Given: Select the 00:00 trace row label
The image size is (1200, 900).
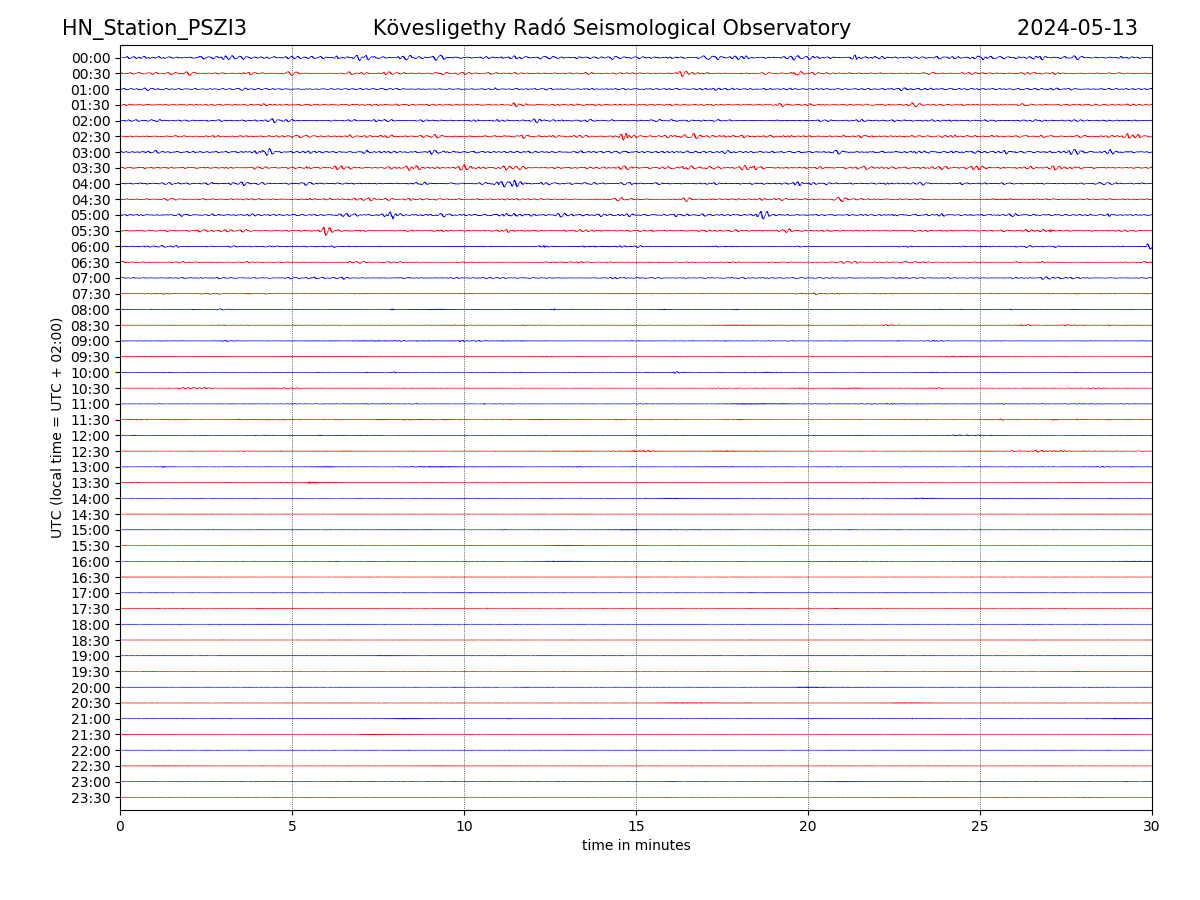Looking at the screenshot, I should (x=91, y=58).
